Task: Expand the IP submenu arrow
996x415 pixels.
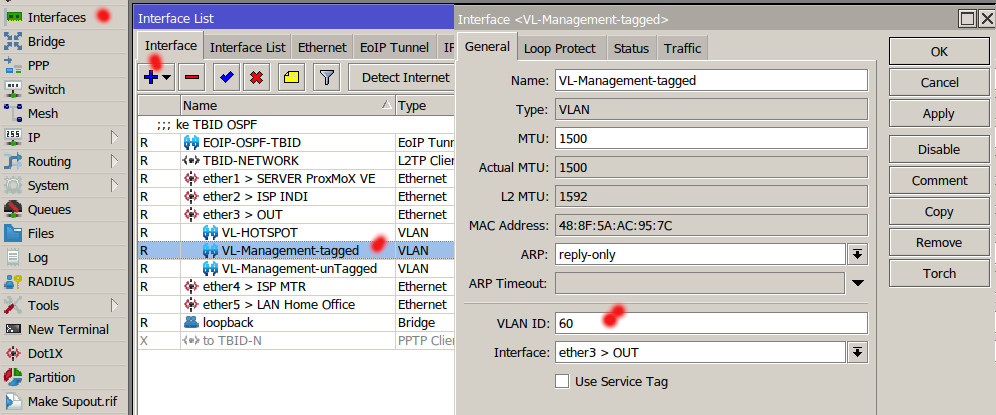Action: pos(115,137)
